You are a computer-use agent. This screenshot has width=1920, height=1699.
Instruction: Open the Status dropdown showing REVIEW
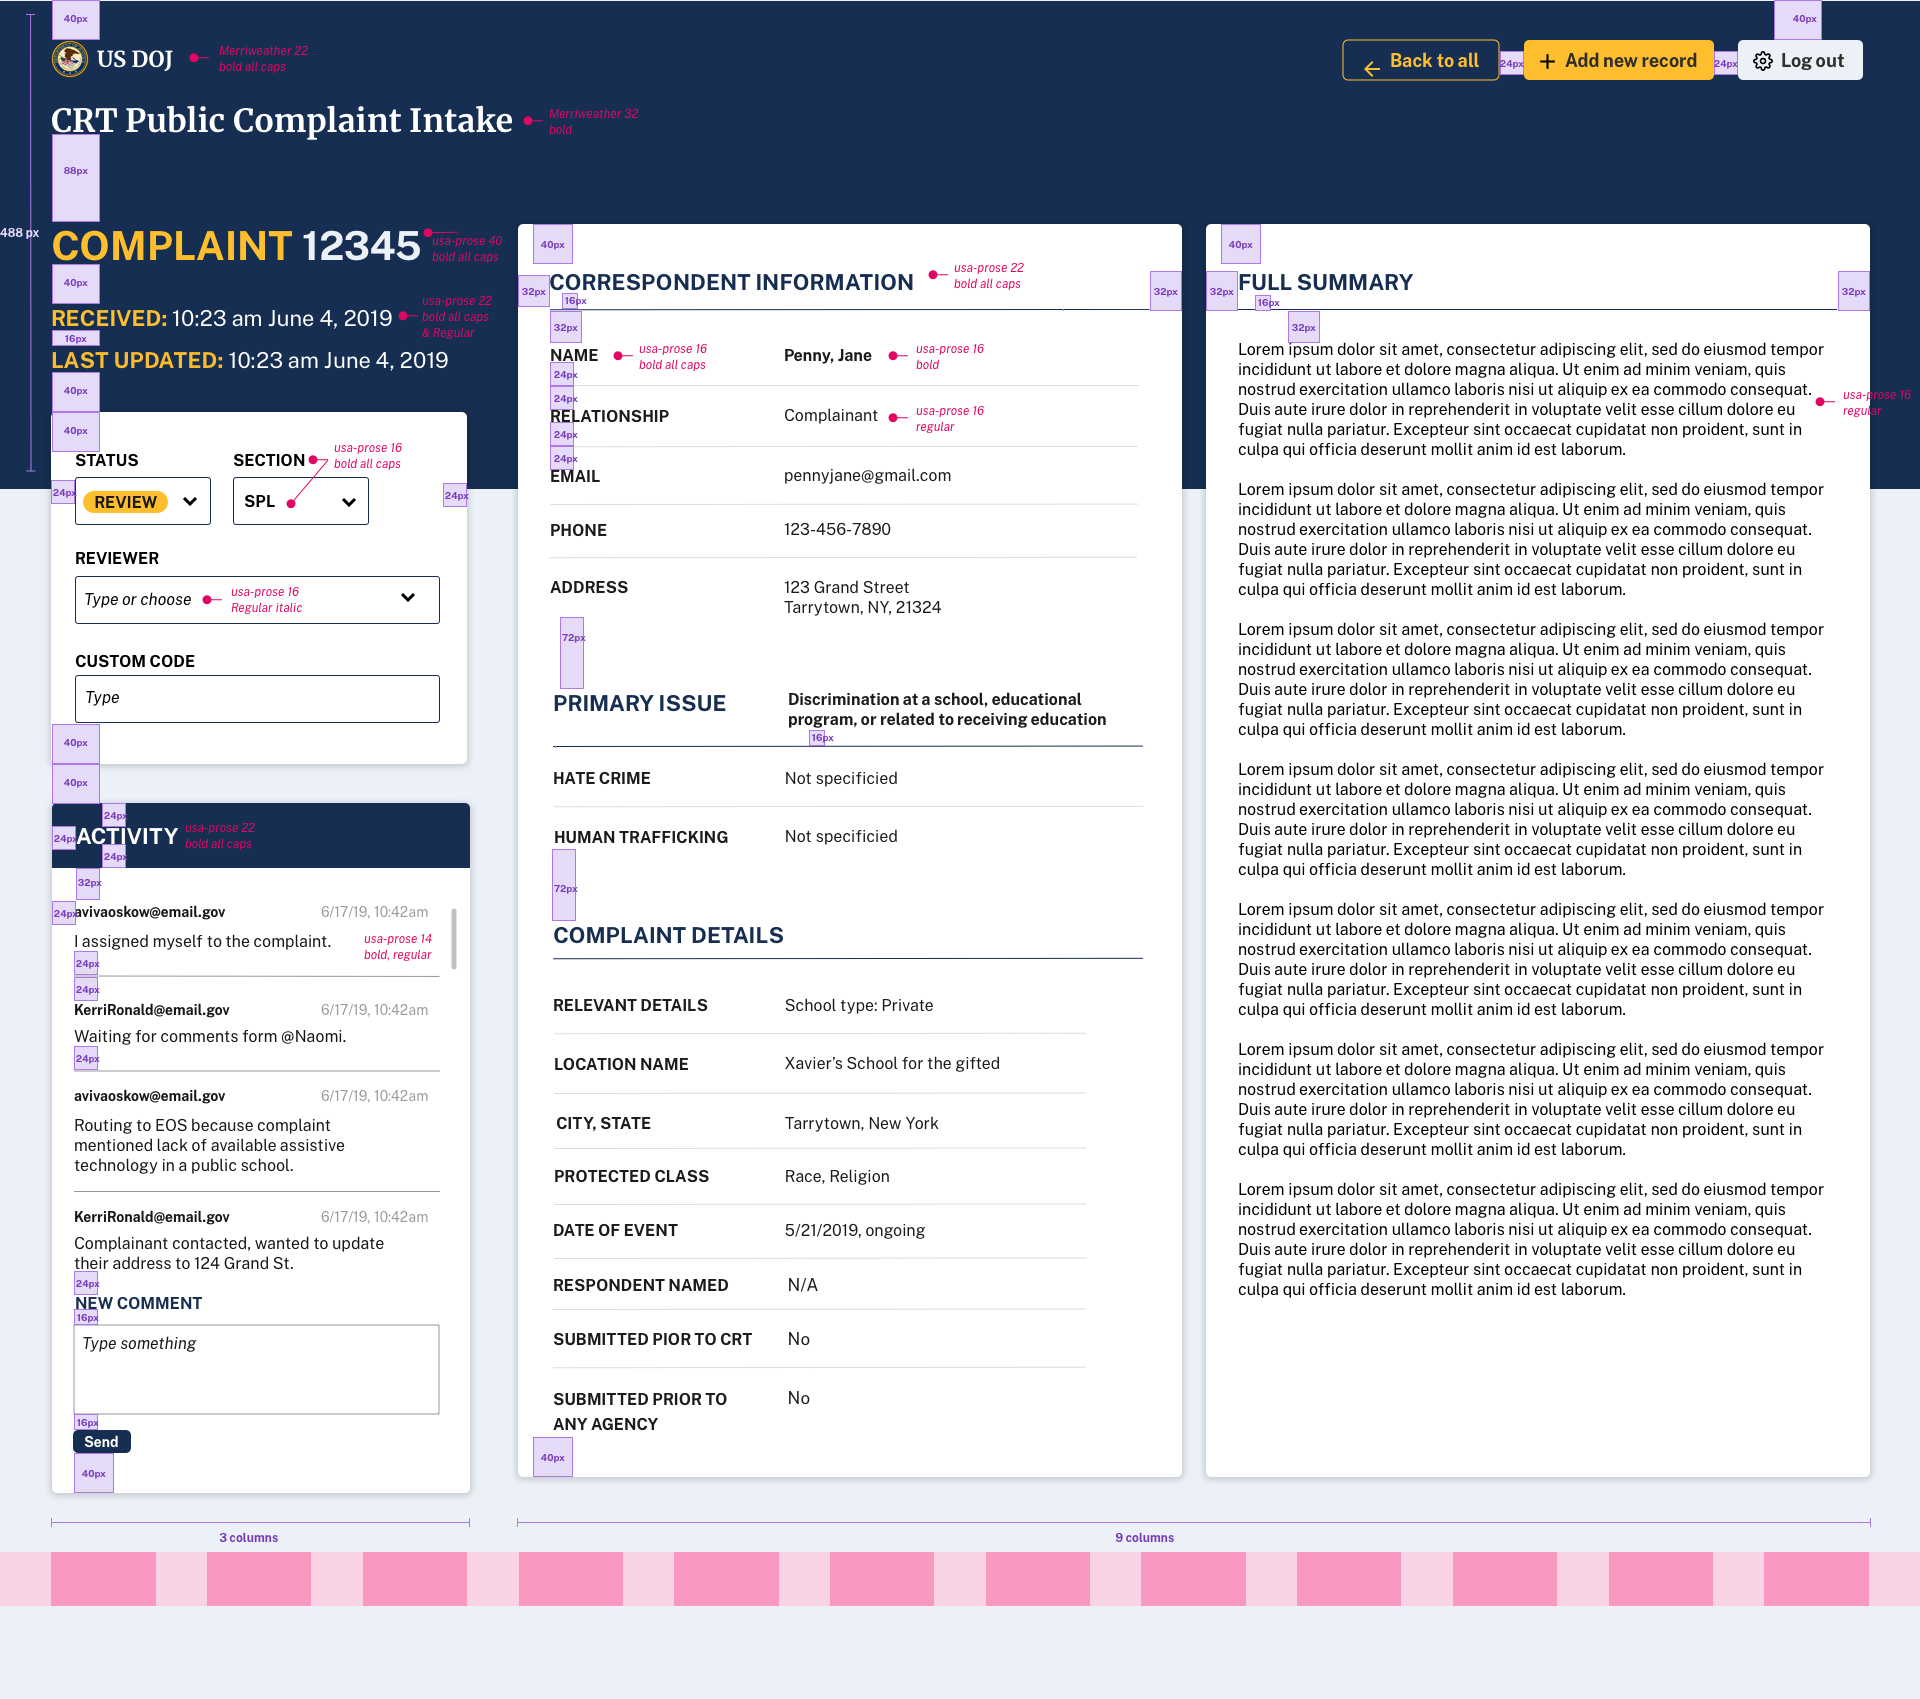(143, 501)
